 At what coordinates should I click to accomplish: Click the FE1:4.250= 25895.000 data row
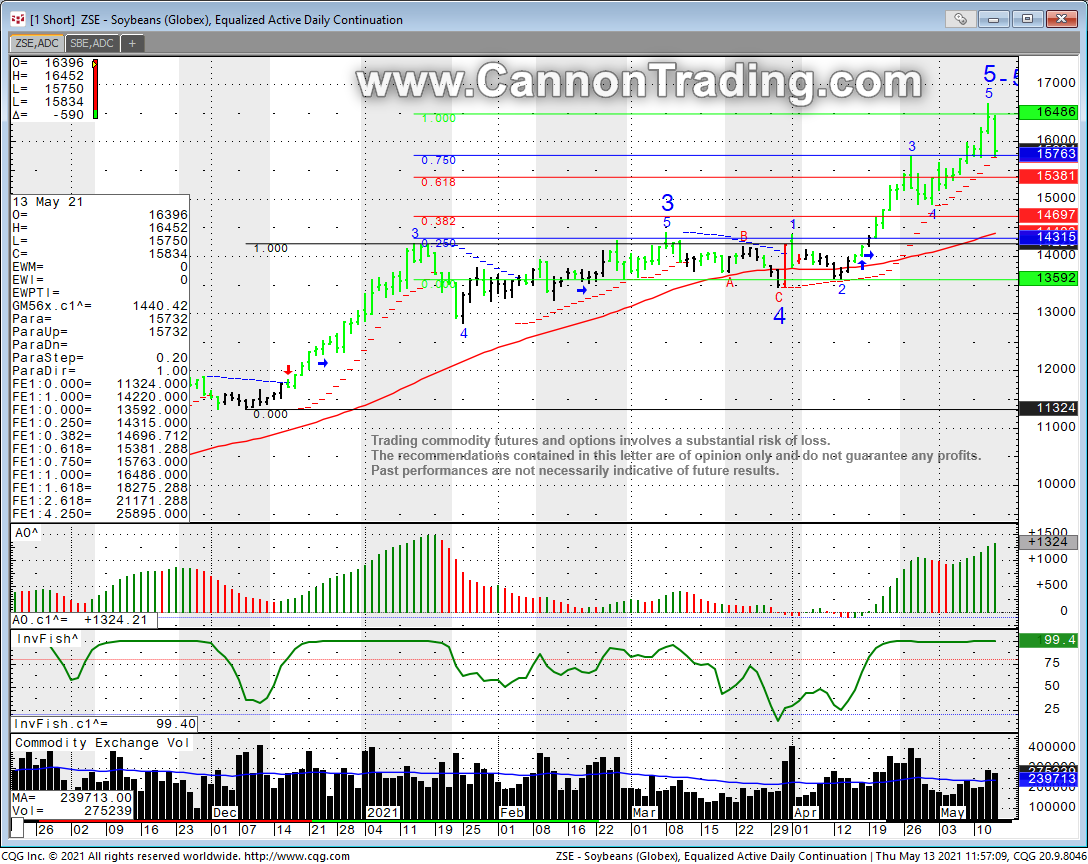point(100,514)
